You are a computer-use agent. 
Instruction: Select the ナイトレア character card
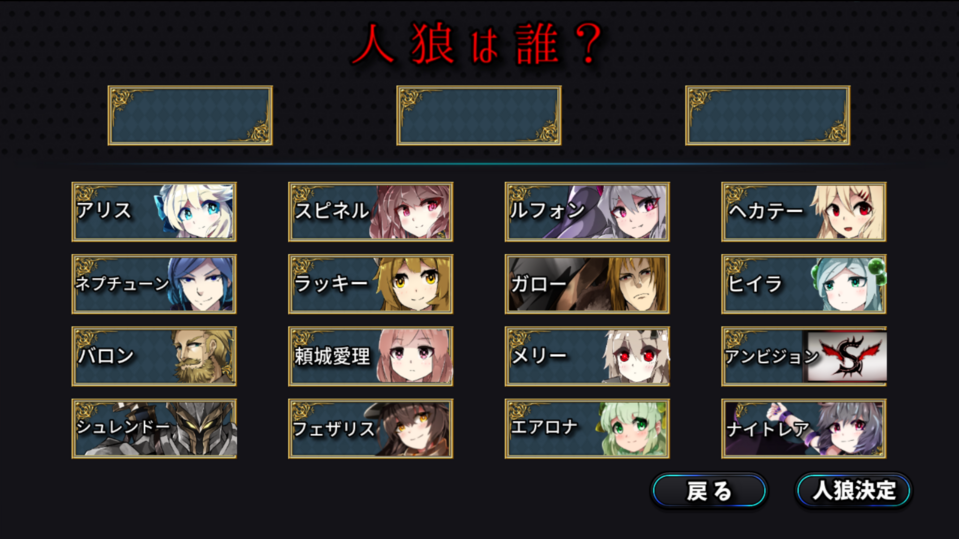[804, 428]
